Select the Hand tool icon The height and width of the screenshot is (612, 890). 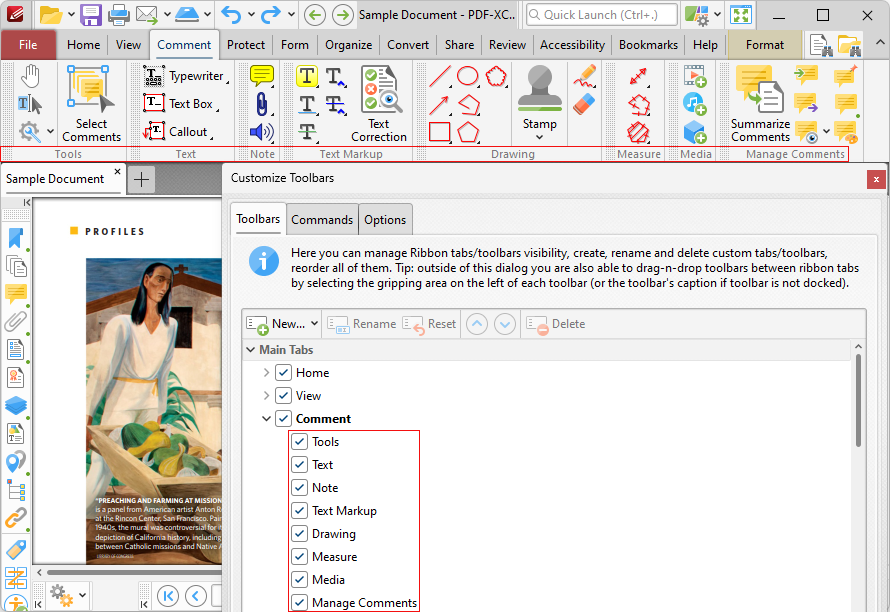pos(30,76)
